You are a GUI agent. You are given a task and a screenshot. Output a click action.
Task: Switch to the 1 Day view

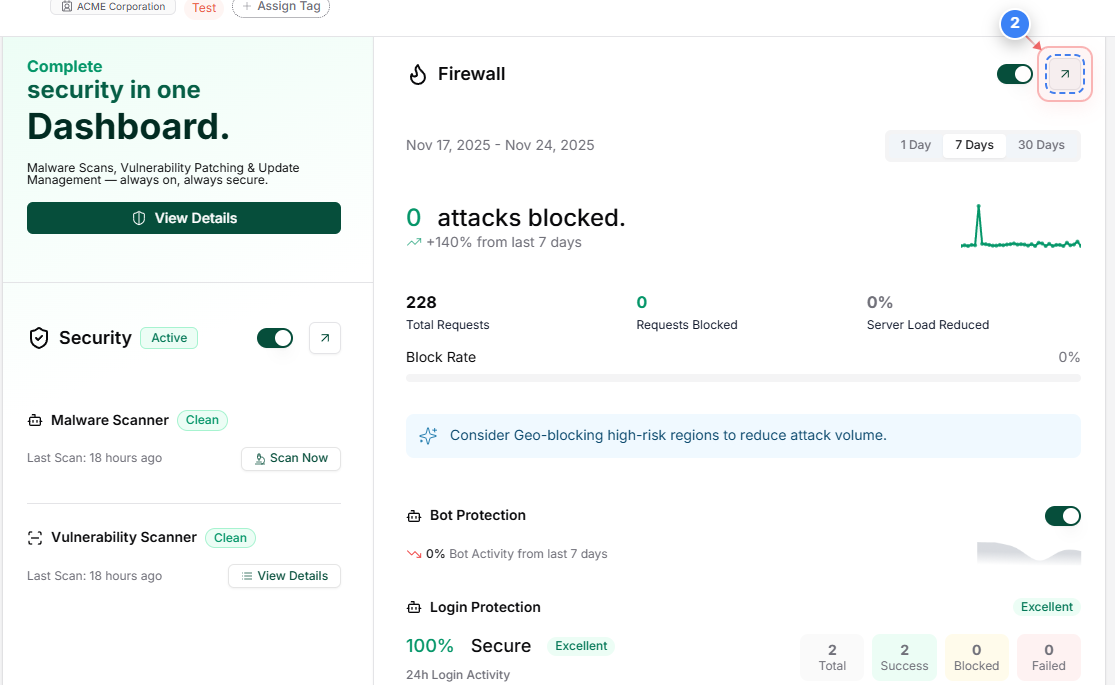click(915, 145)
